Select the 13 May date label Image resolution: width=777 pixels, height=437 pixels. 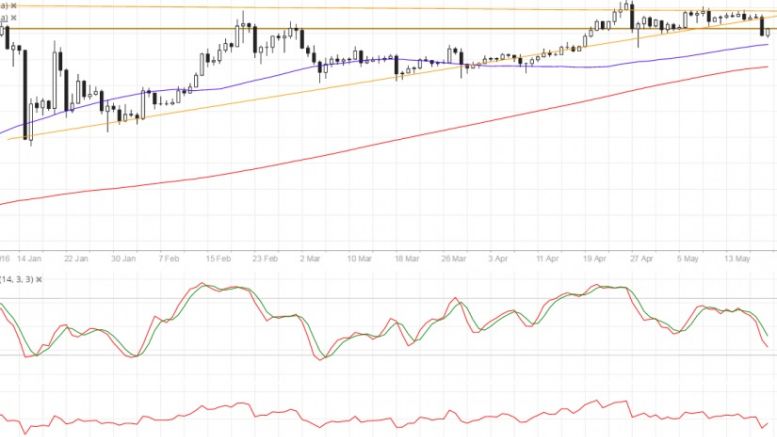pyautogui.click(x=736, y=258)
